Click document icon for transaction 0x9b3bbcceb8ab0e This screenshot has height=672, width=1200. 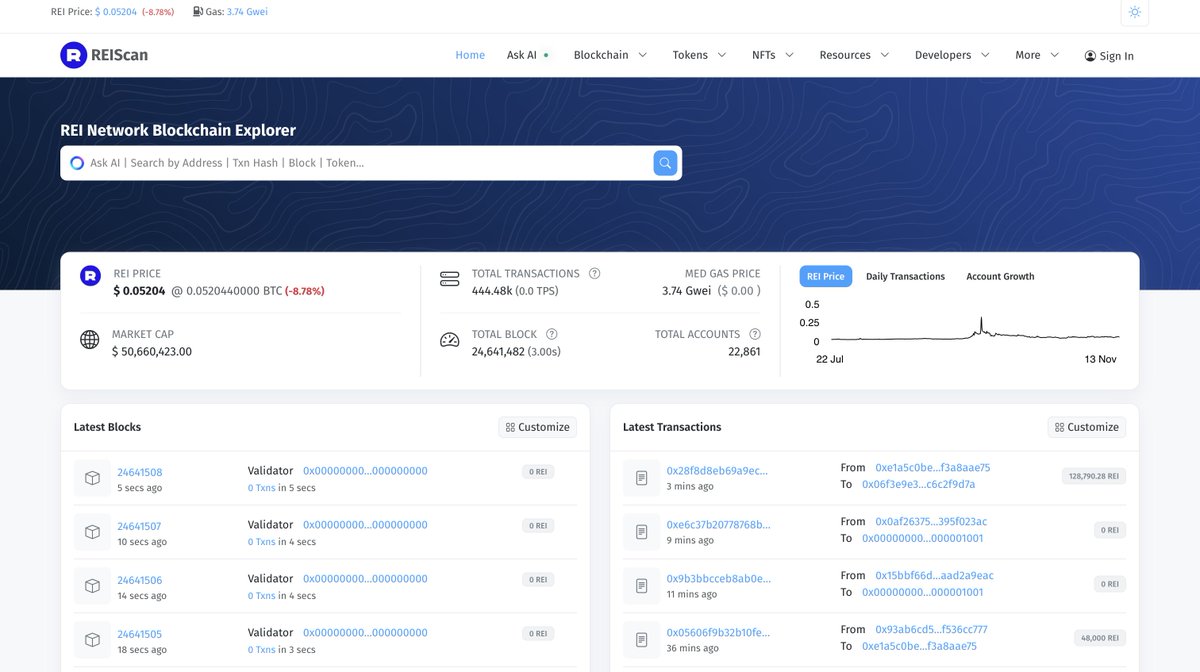(x=641, y=587)
